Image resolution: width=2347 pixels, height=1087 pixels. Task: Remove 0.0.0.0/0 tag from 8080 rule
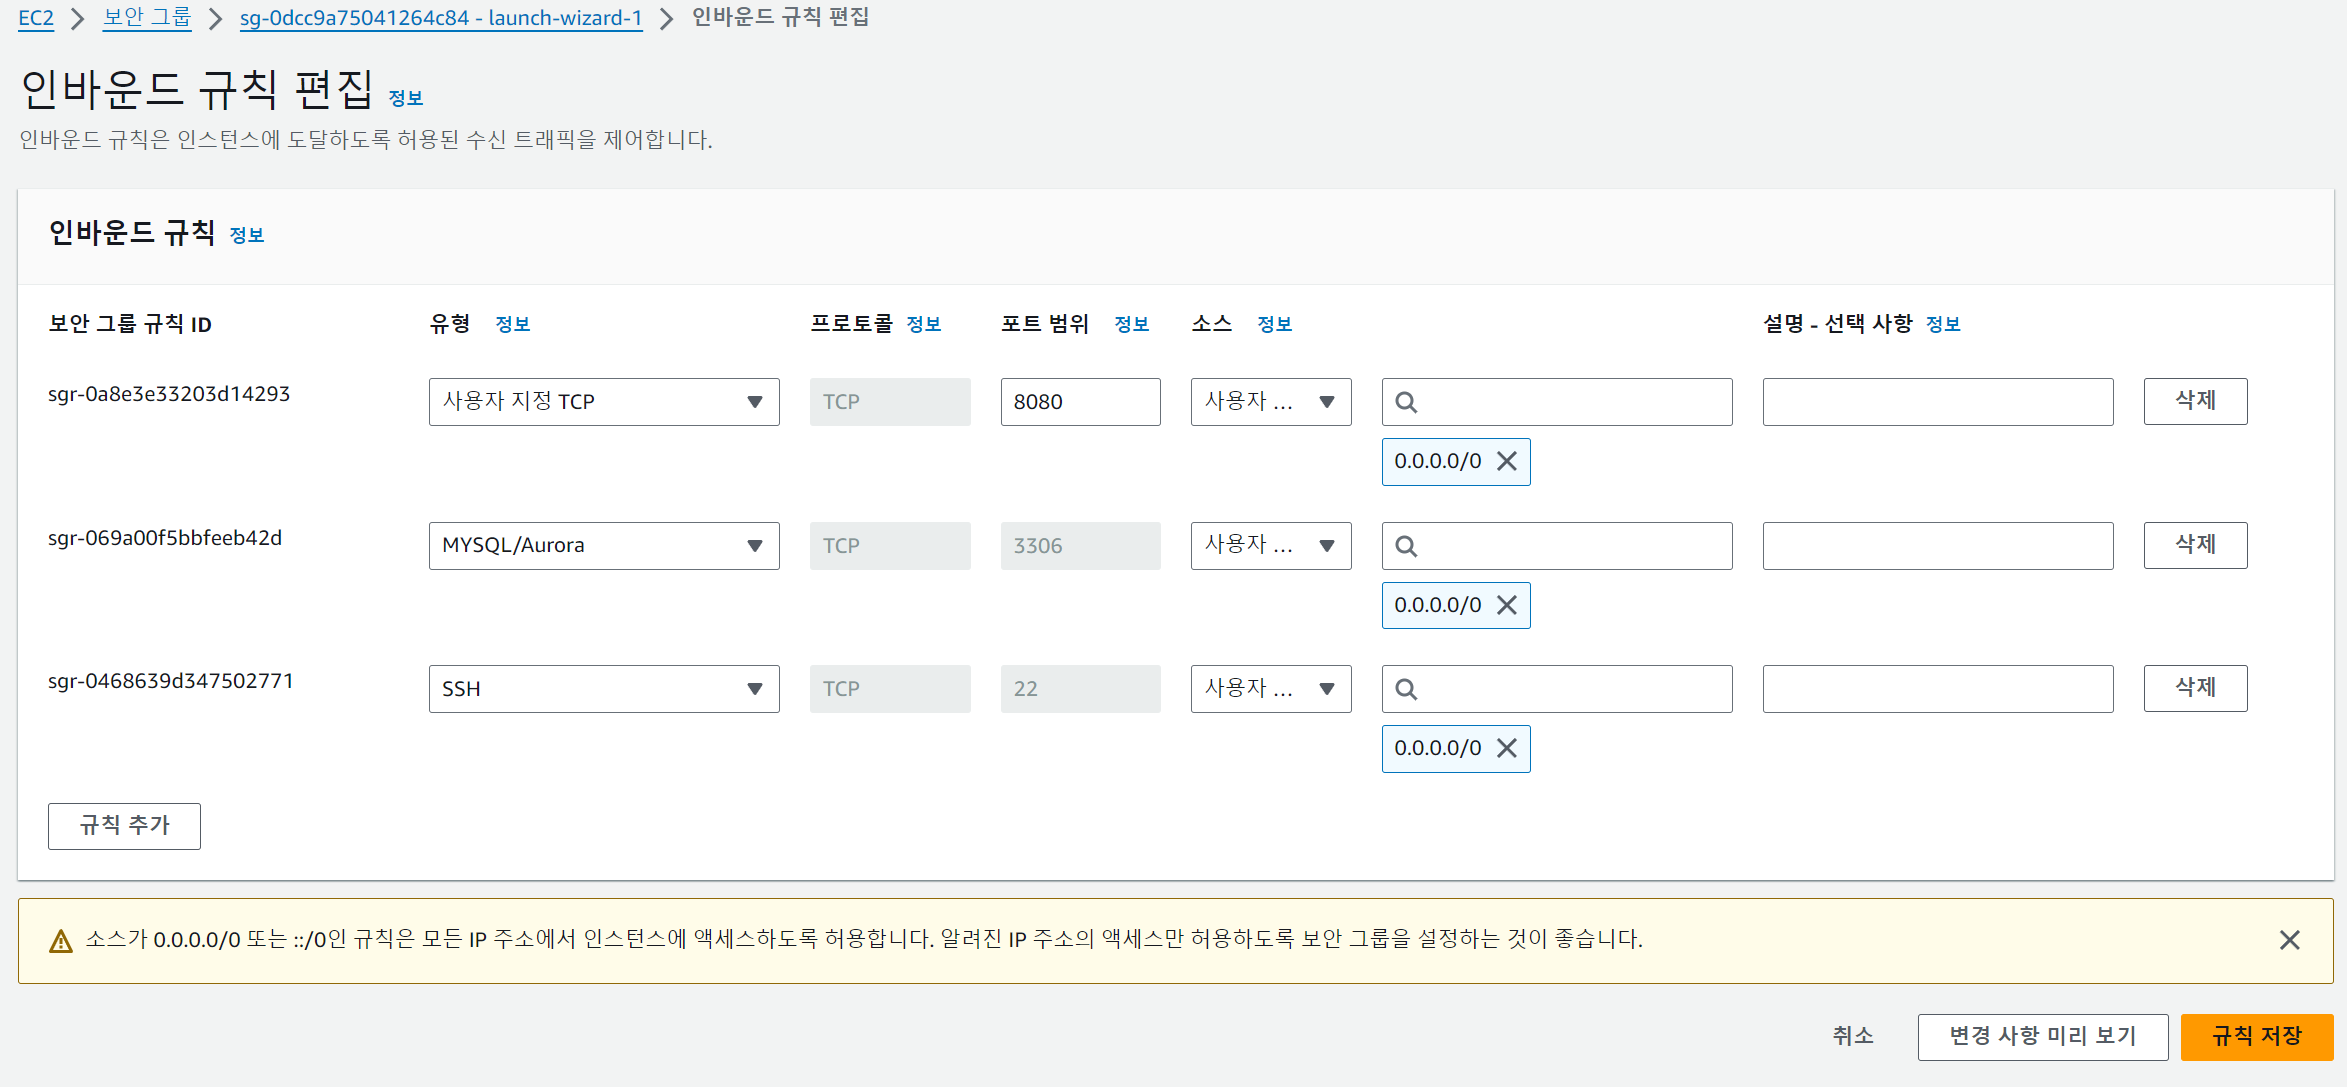1507,461
